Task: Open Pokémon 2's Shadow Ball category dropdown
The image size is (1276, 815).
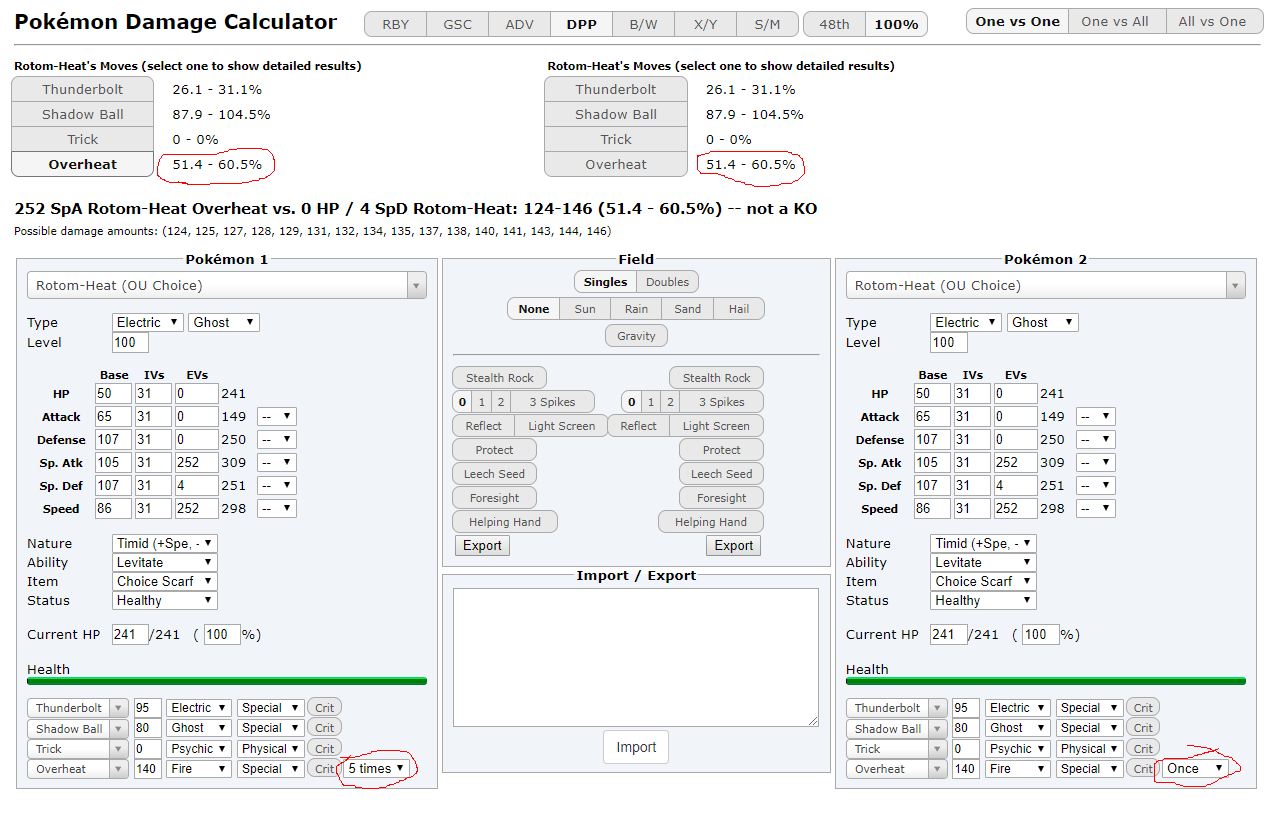Action: pos(1090,728)
